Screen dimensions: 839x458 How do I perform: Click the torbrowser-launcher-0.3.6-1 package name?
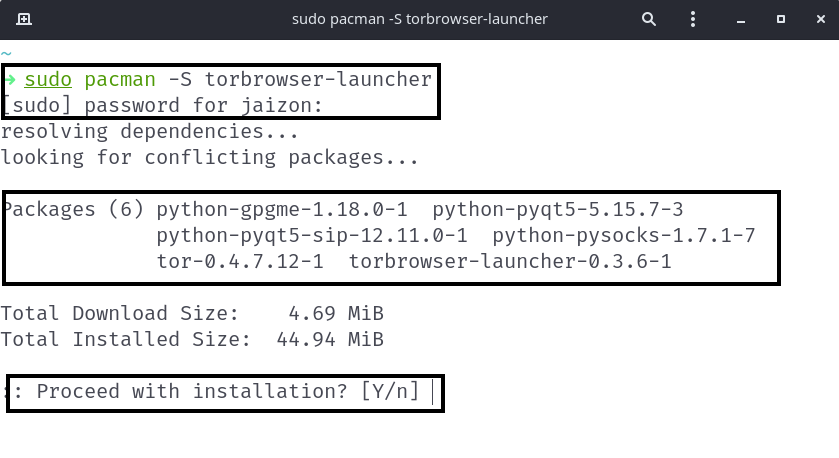[x=510, y=262]
